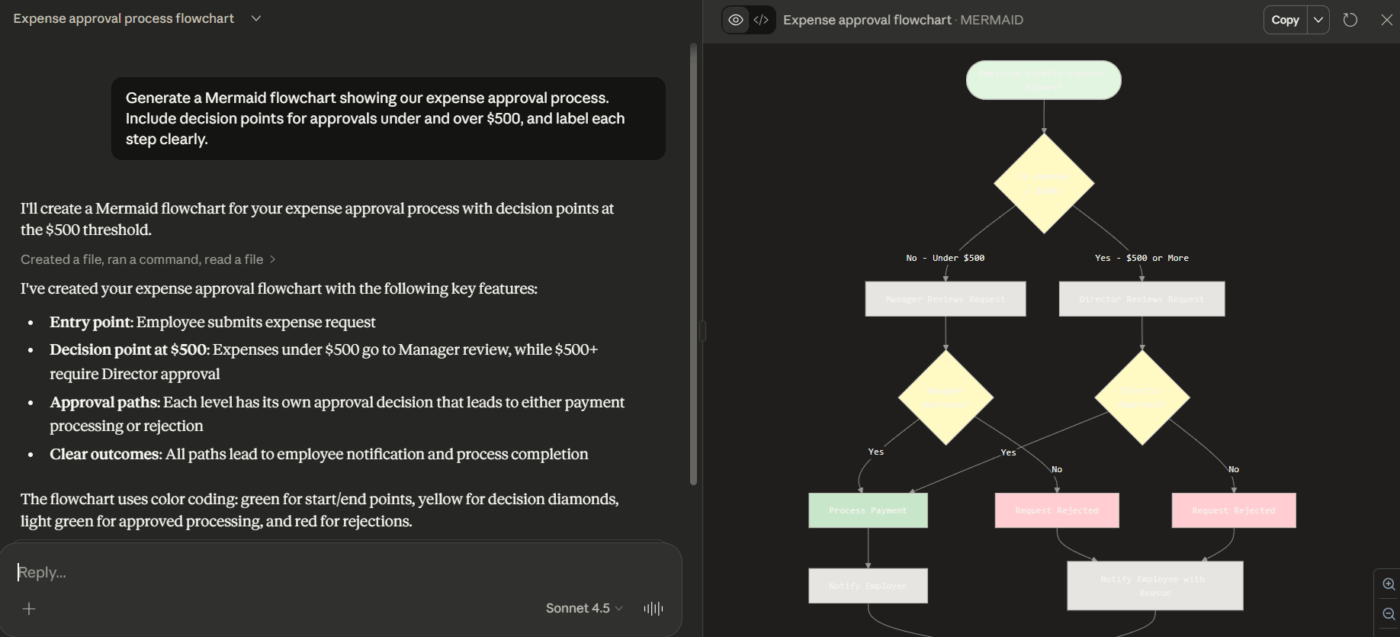Switch to the preview eye view

click(736, 20)
